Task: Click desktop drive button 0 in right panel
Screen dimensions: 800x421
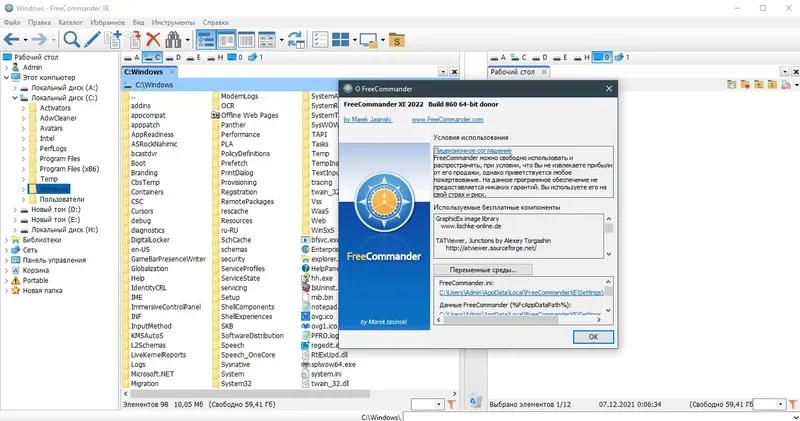Action: [602, 58]
